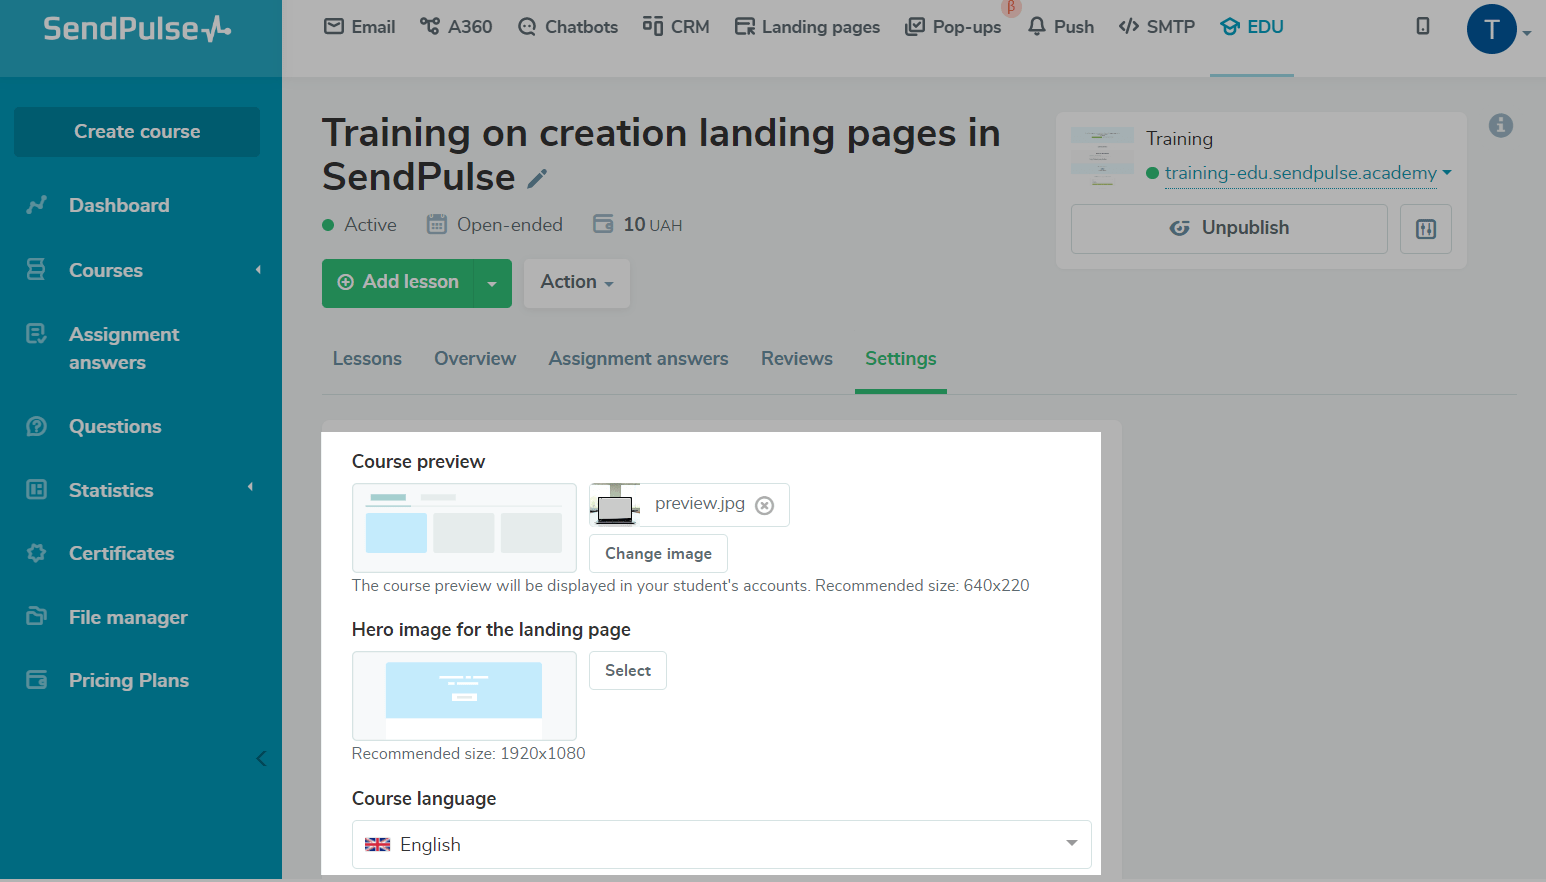
Task: Open Landing pages in top navigation
Action: pyautogui.click(x=807, y=27)
